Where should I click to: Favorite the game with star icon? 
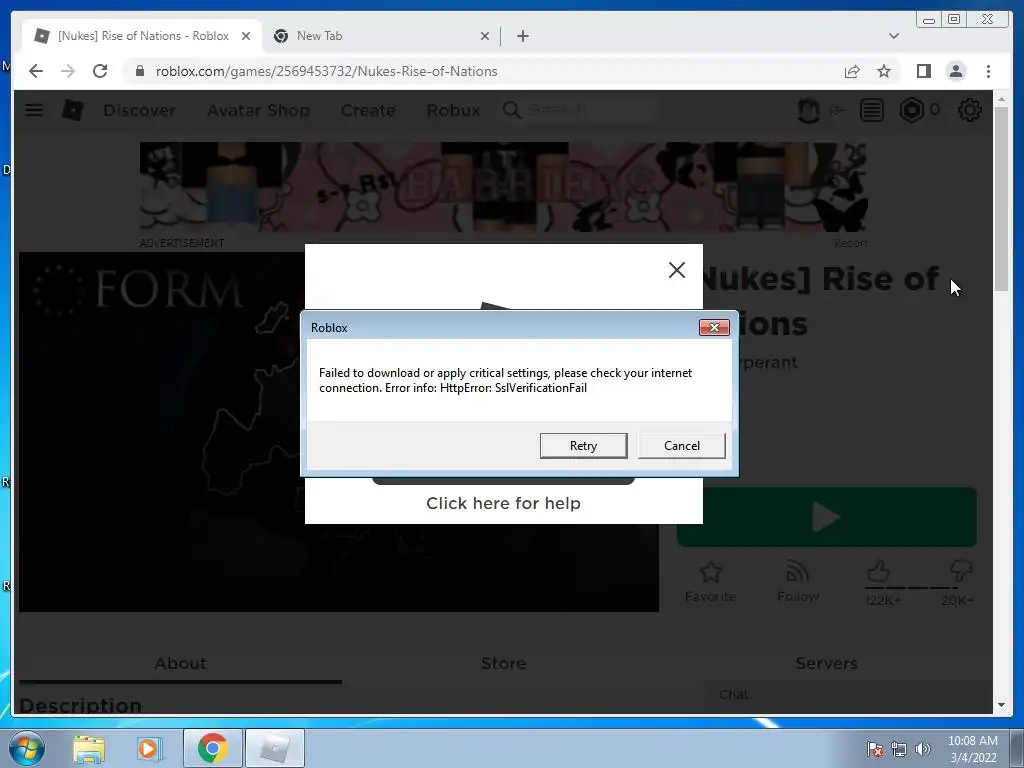point(711,572)
